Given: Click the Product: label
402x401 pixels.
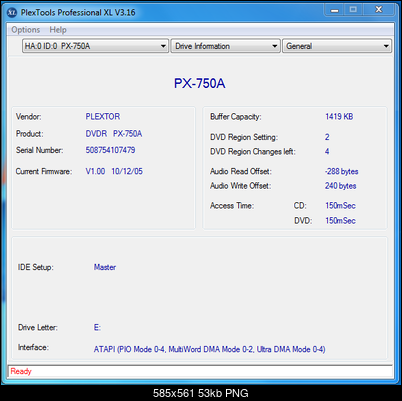Looking at the screenshot, I should (29, 134).
